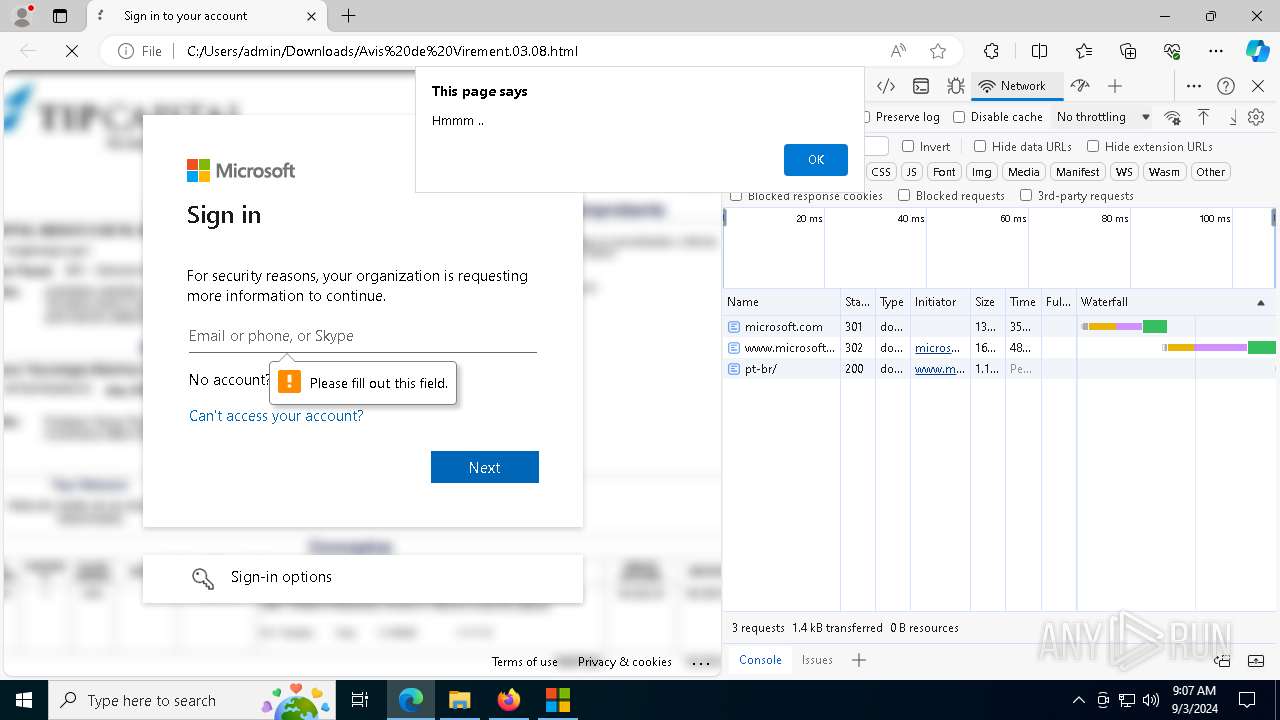Check the Invert filter checkbox
This screenshot has width=1280, height=720.
[x=908, y=146]
